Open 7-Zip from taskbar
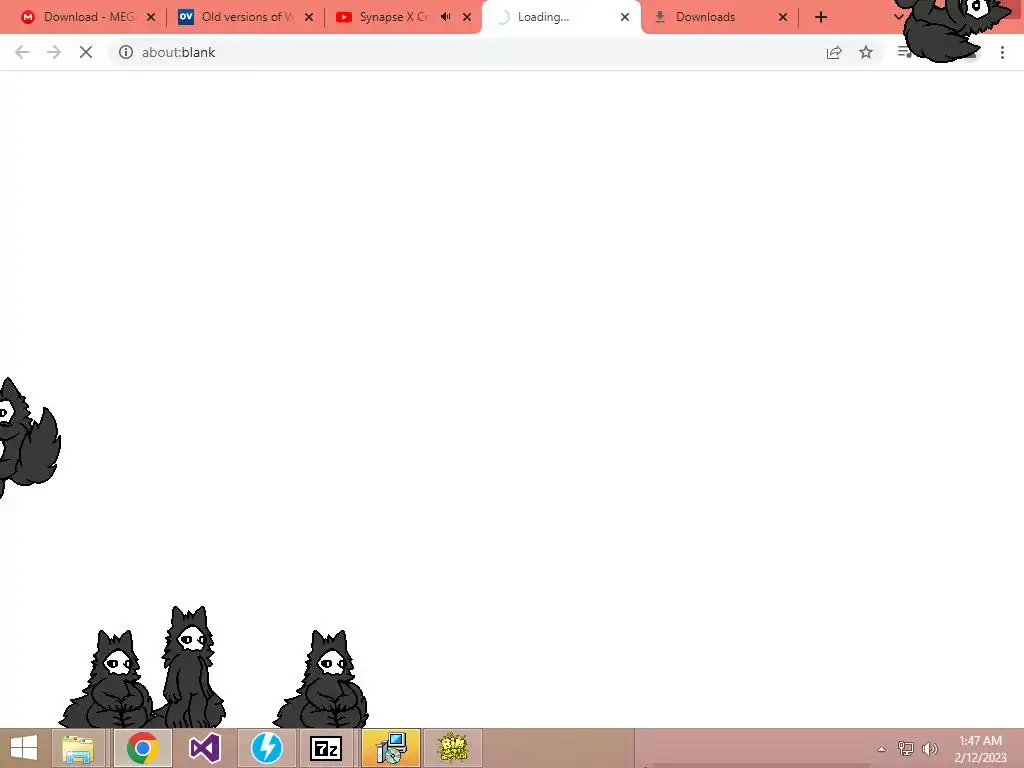This screenshot has height=768, width=1024. 326,748
